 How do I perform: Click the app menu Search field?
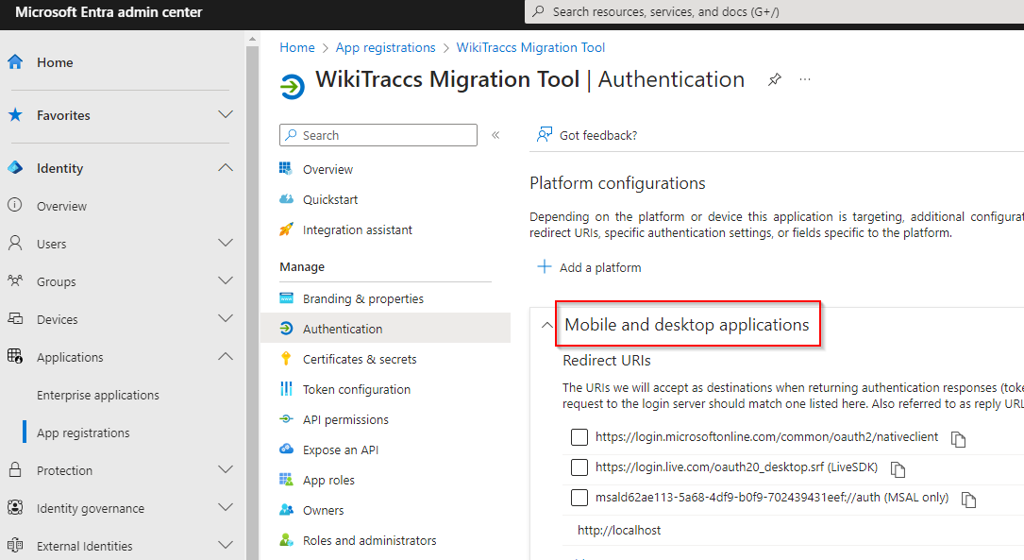coord(378,135)
